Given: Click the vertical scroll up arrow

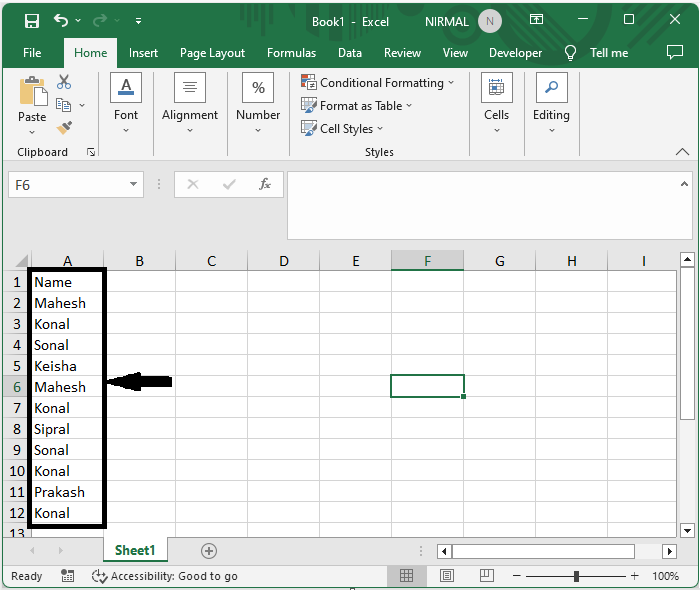Looking at the screenshot, I should coord(688,259).
